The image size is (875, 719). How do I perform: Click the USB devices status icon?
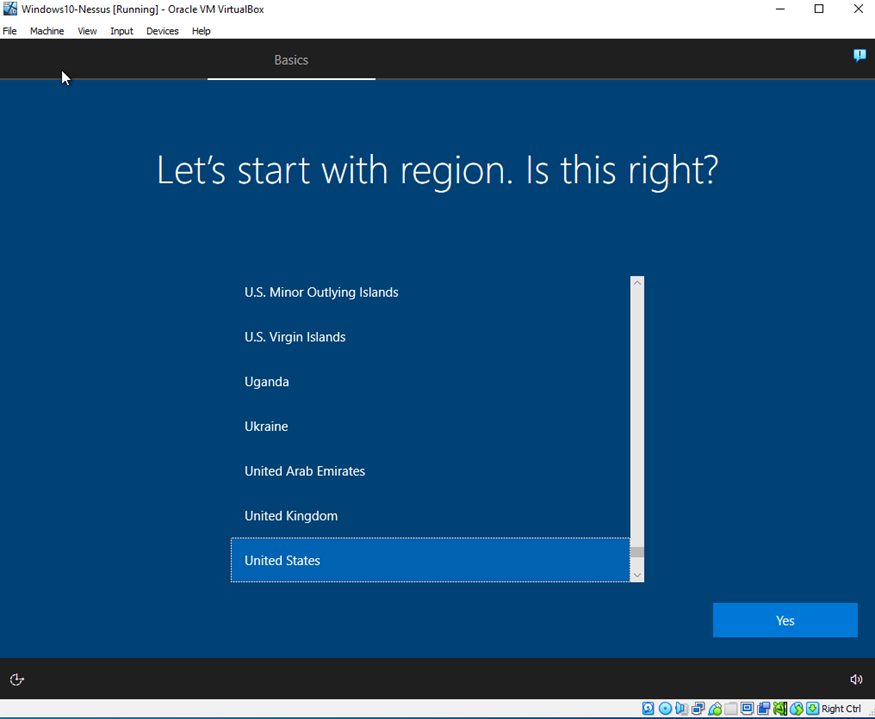[715, 709]
